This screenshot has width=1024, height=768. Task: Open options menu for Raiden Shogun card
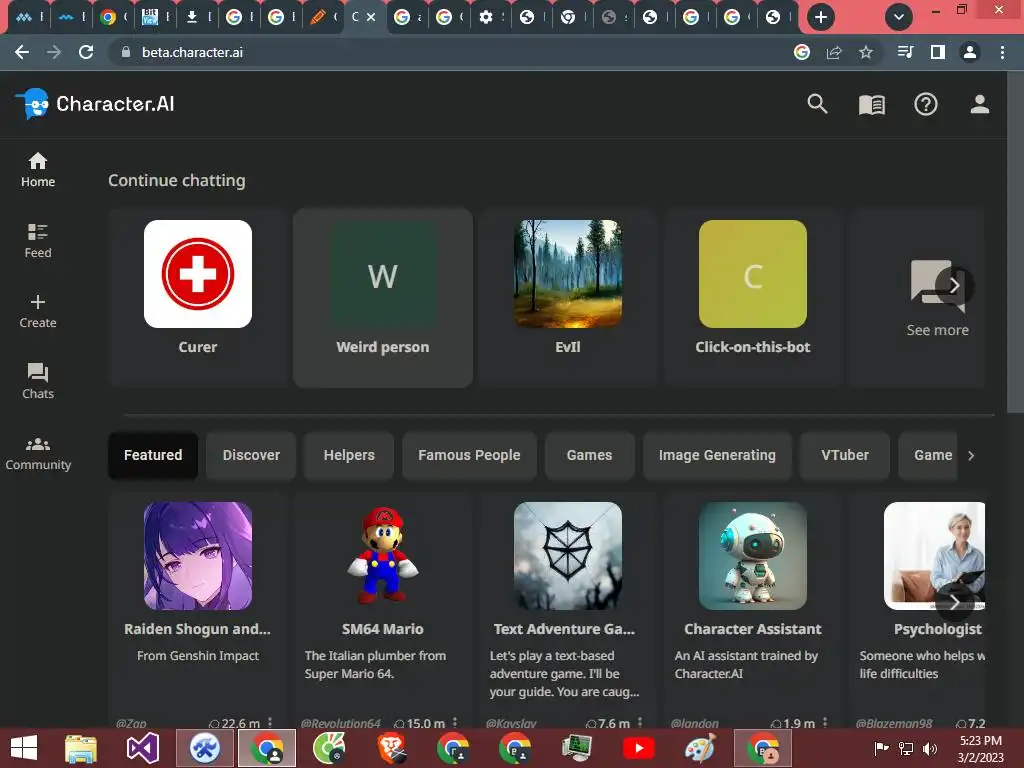click(270, 722)
